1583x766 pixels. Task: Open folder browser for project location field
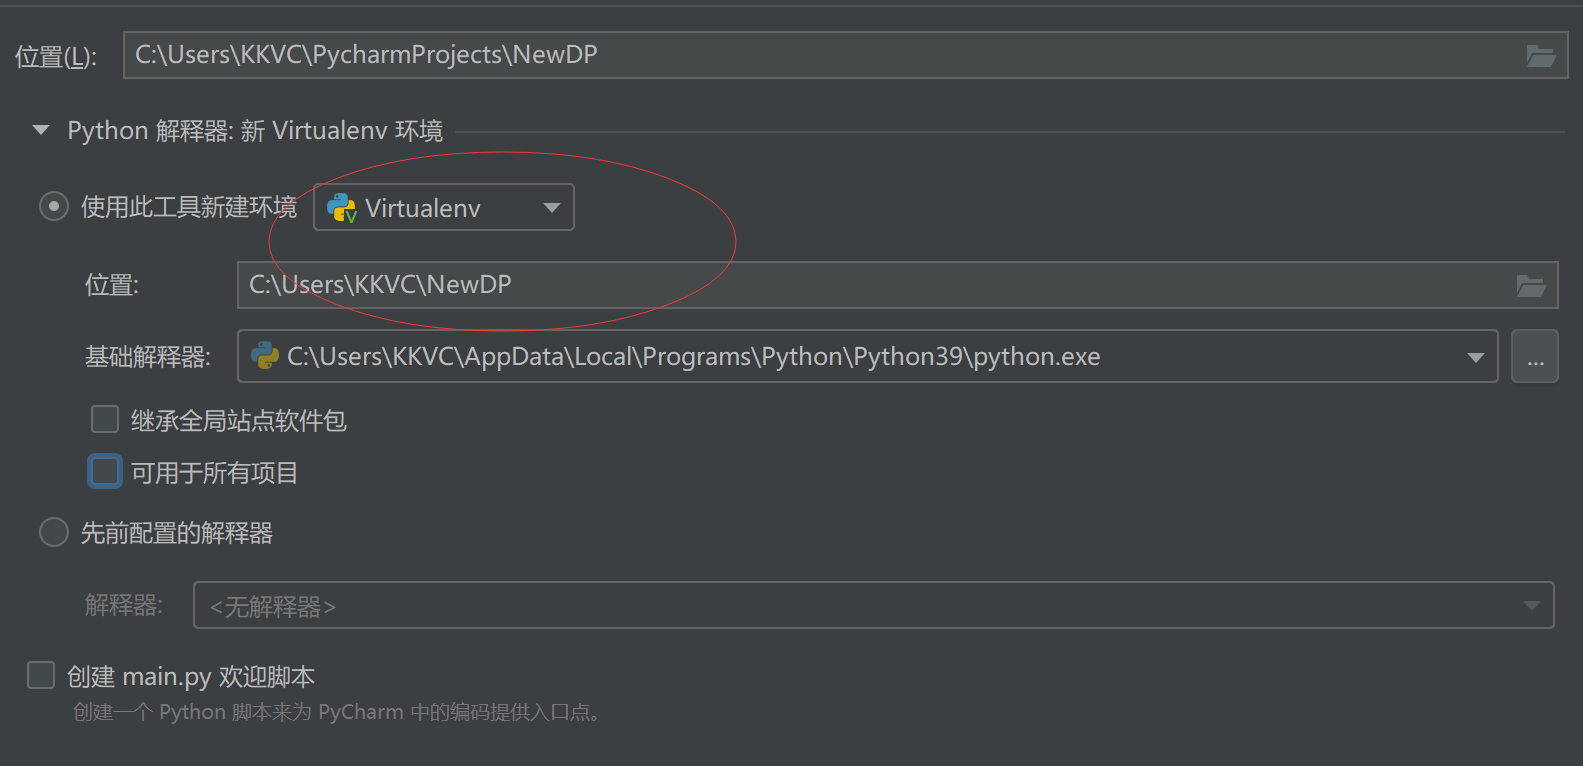[1540, 56]
